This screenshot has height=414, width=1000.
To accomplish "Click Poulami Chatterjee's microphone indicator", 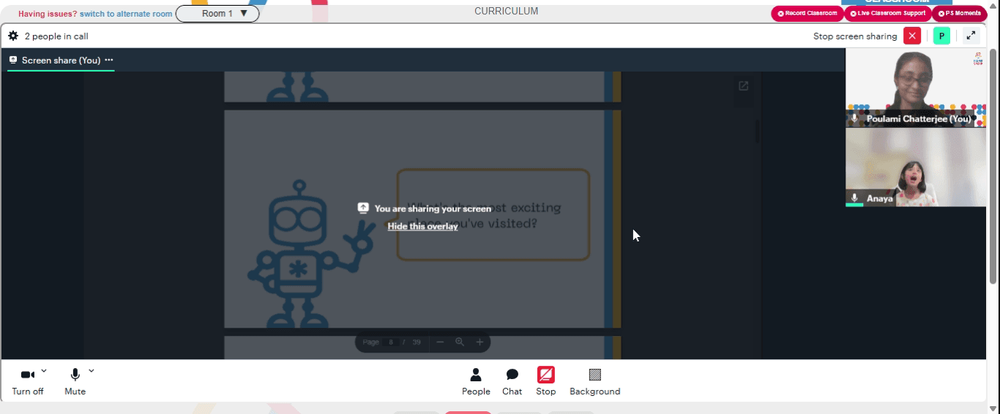I will pyautogui.click(x=855, y=119).
